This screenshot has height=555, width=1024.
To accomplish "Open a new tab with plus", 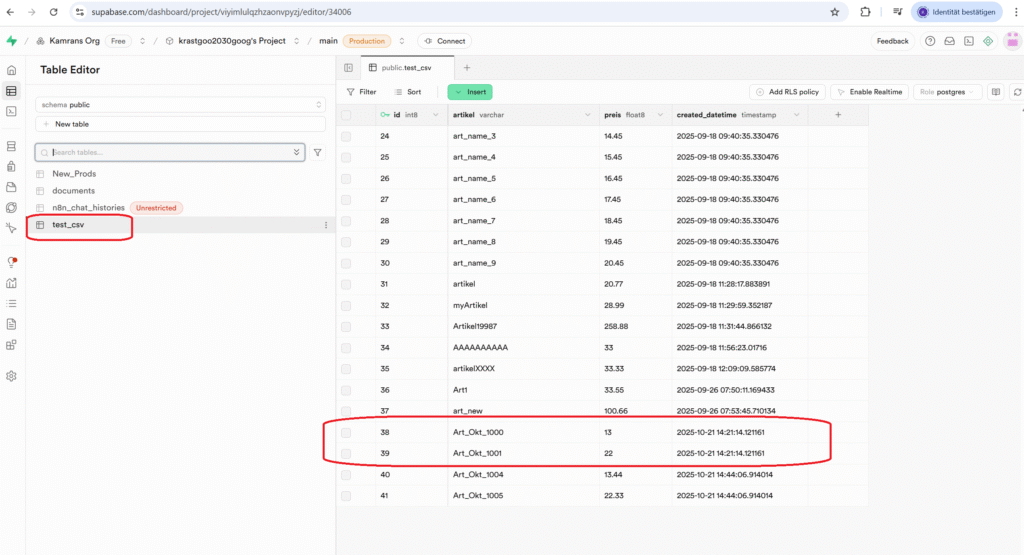I will pos(467,68).
